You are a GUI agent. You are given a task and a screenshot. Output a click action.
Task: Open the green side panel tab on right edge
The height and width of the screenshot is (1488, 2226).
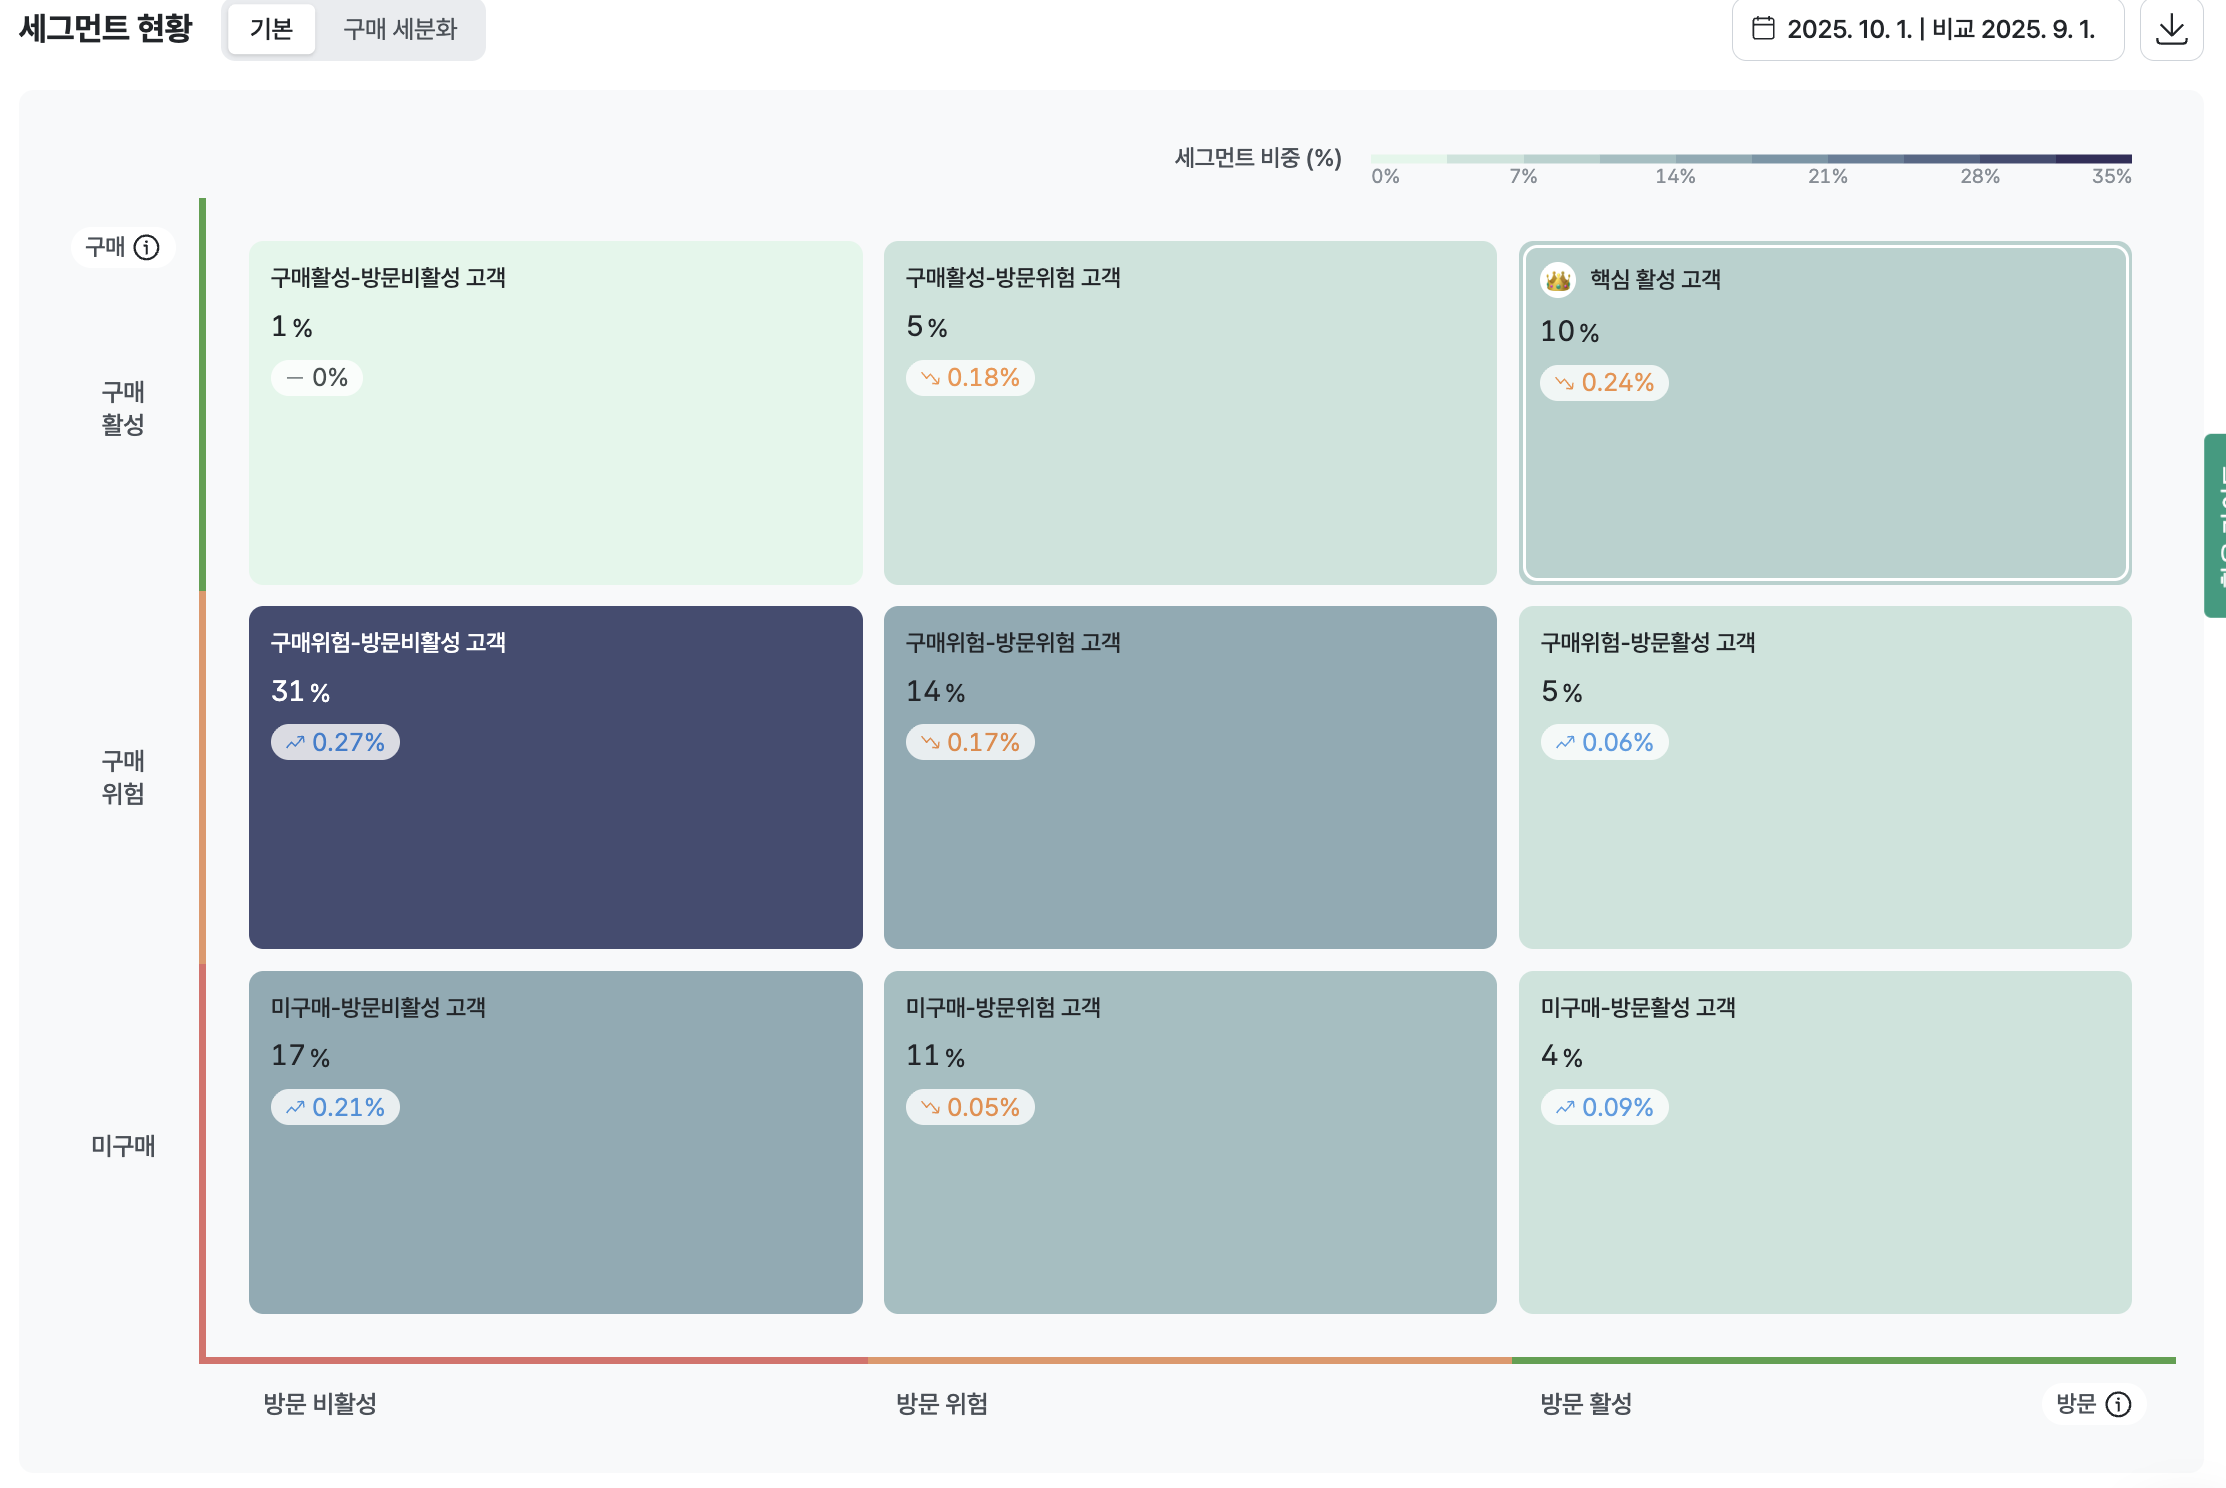(x=2215, y=525)
